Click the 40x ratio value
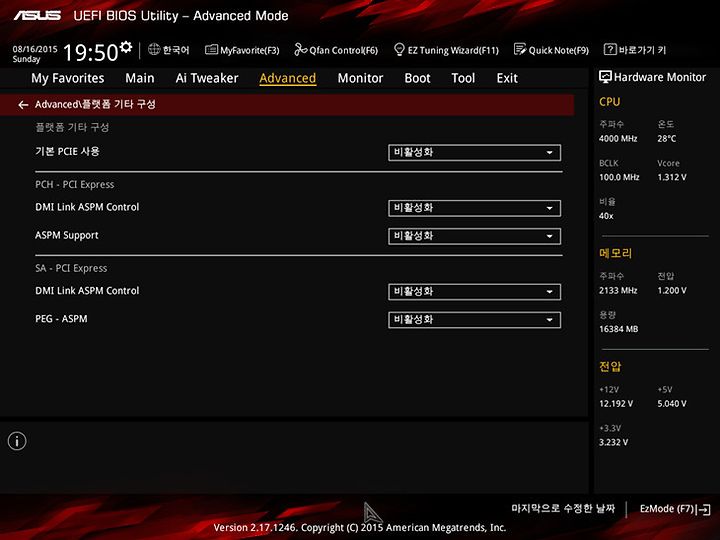Image resolution: width=720 pixels, height=540 pixels. click(606, 216)
